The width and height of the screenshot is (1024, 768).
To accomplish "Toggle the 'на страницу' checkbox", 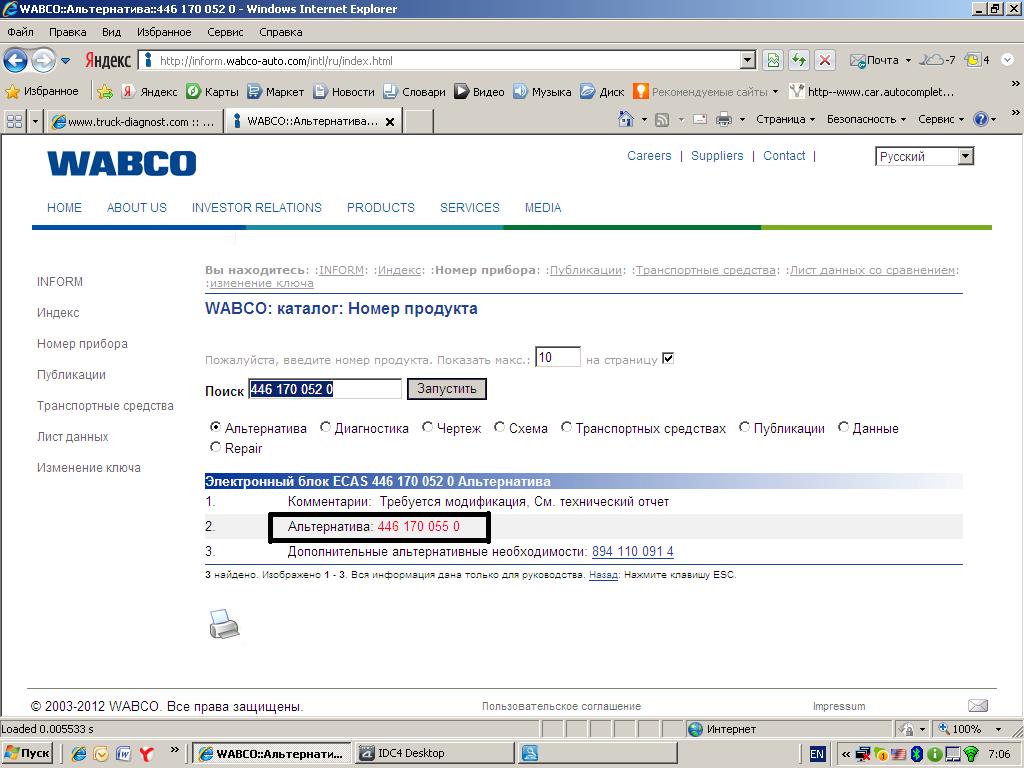I will point(667,359).
